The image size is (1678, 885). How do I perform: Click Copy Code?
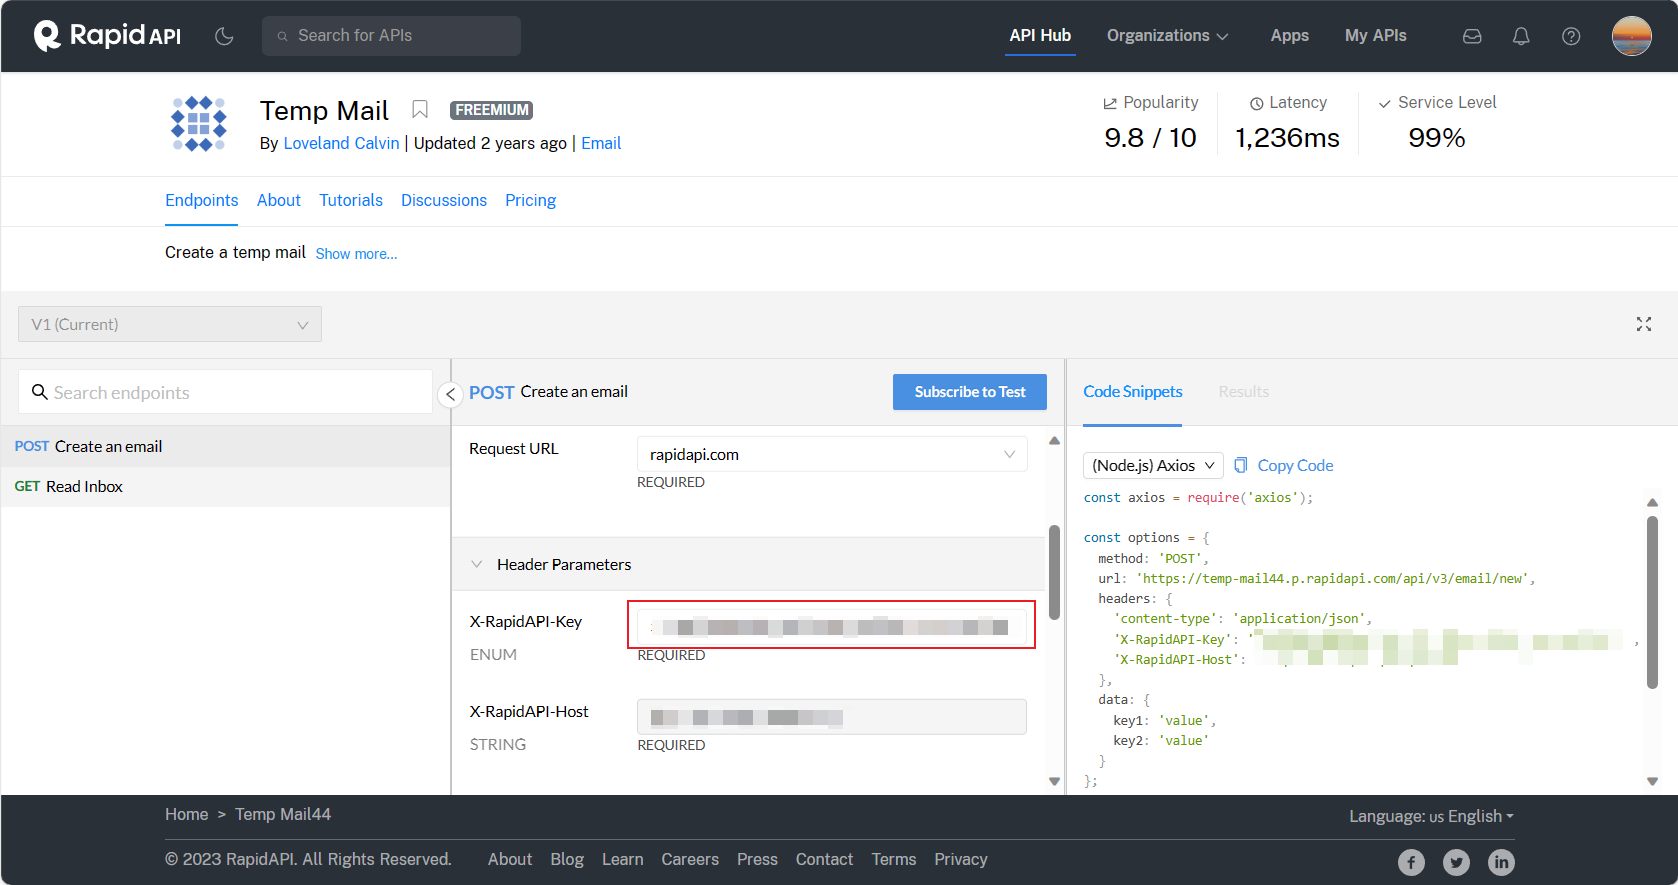tap(1283, 465)
